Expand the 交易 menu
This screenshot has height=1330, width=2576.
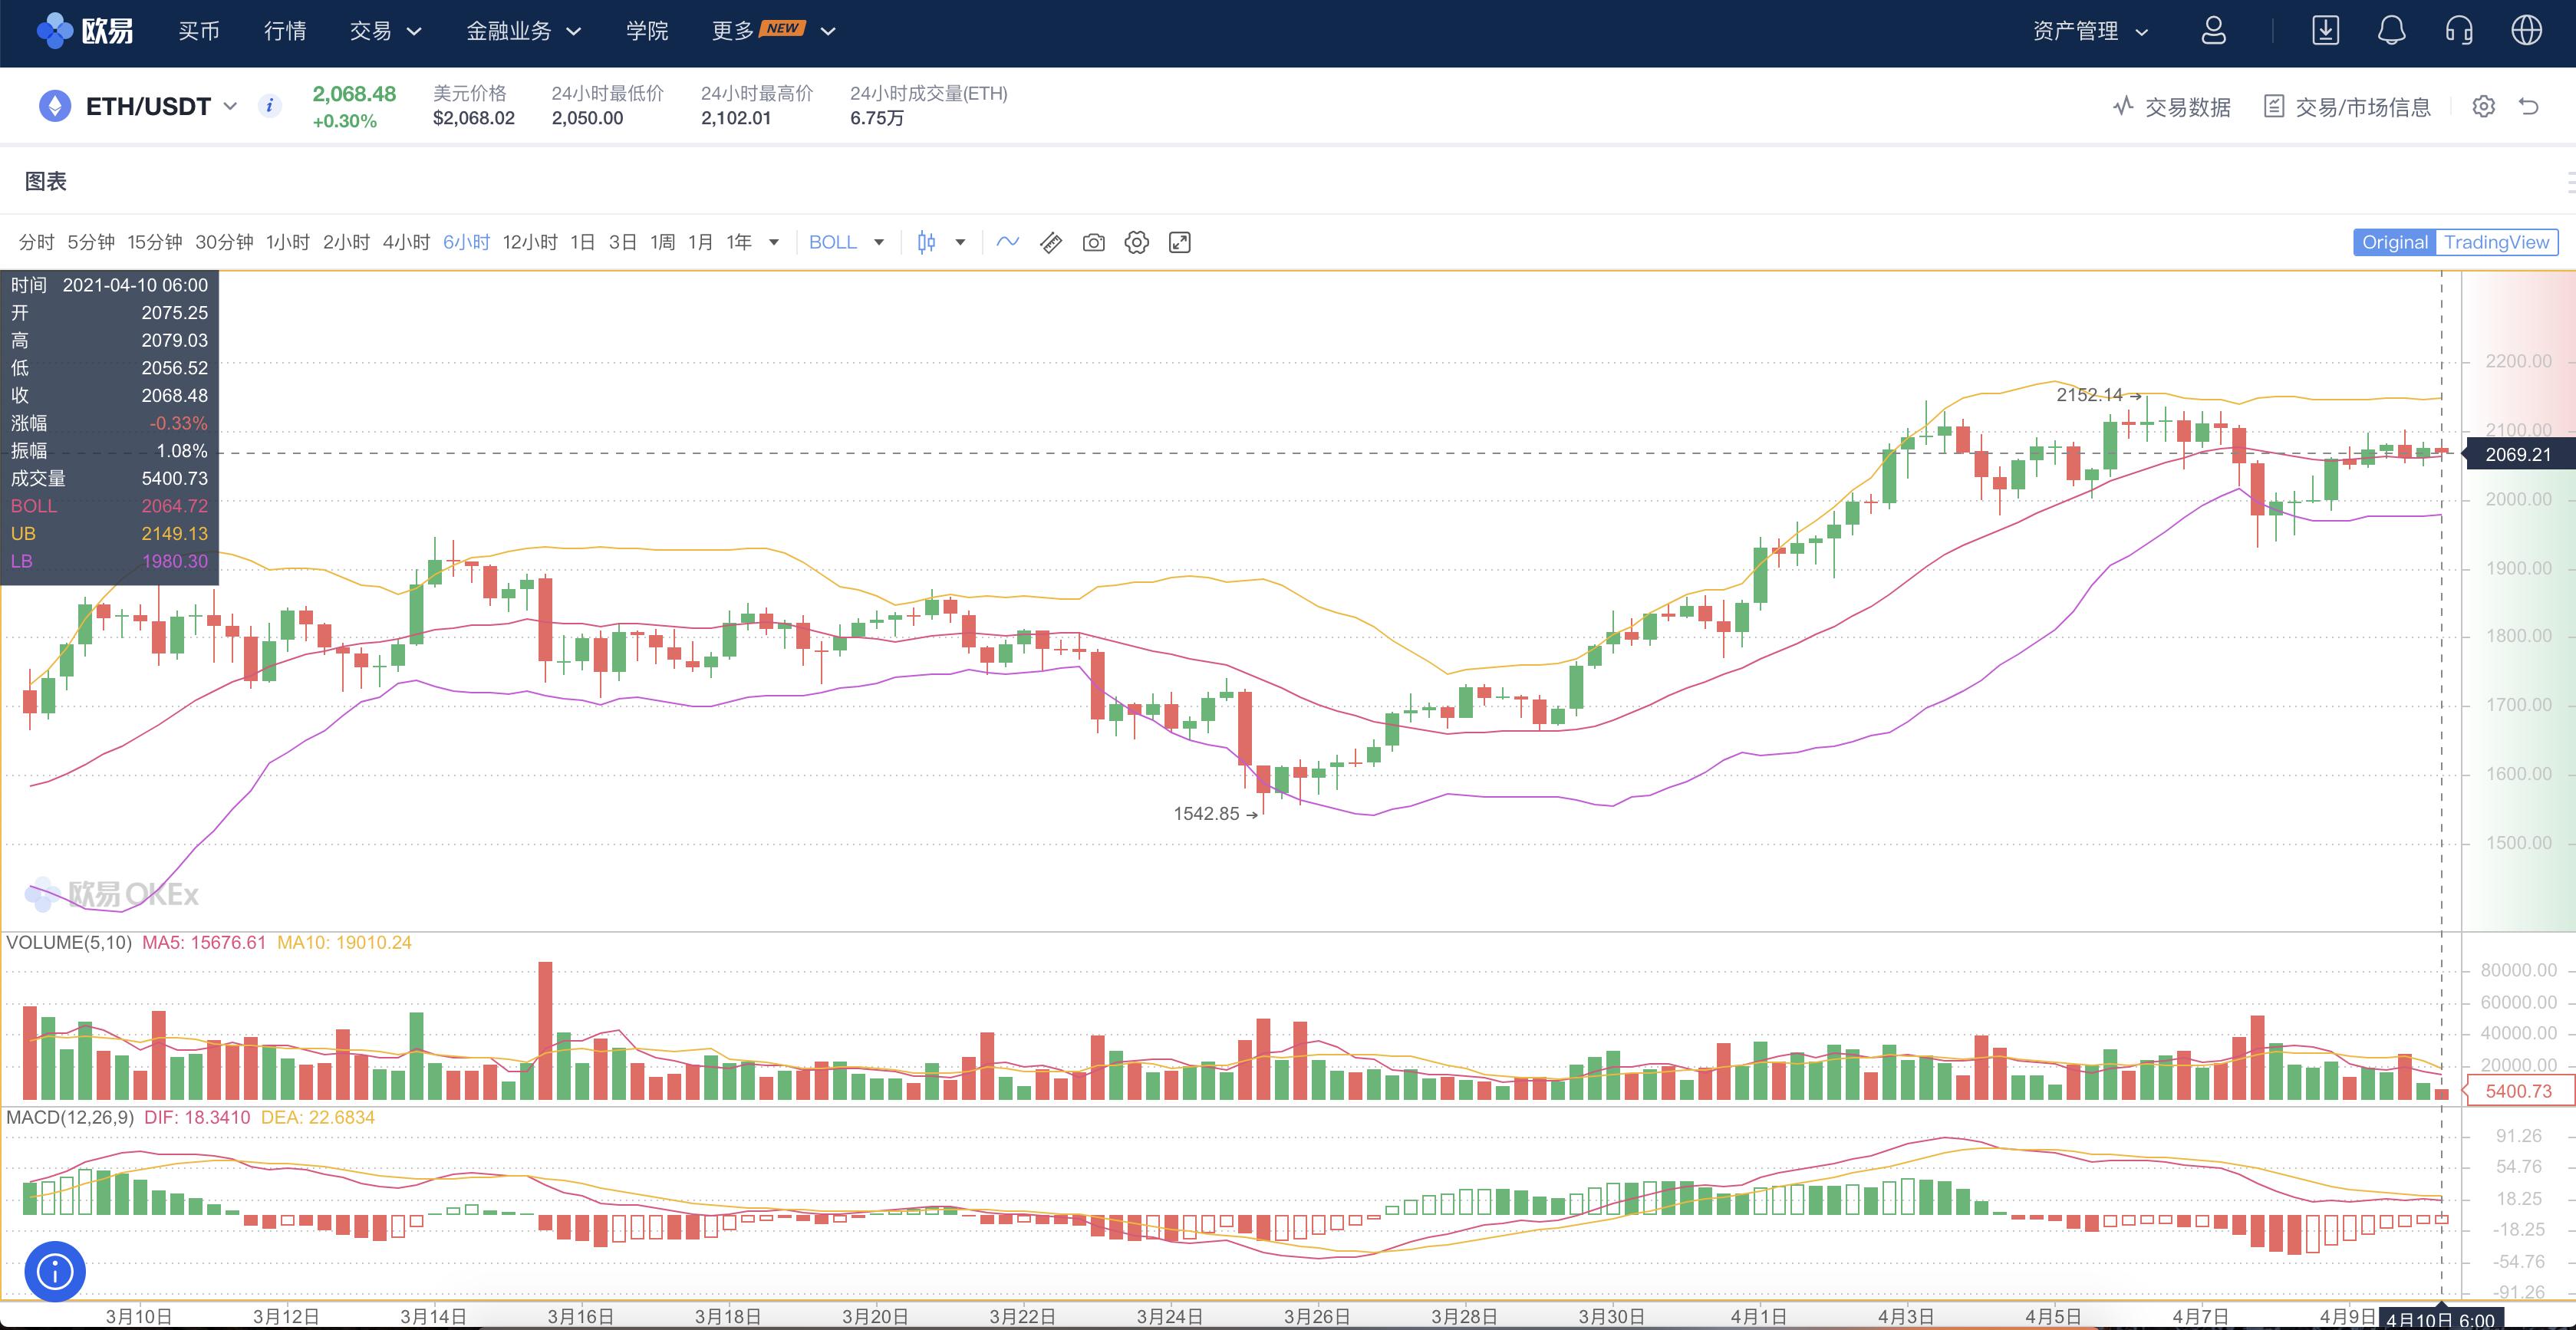coord(385,31)
